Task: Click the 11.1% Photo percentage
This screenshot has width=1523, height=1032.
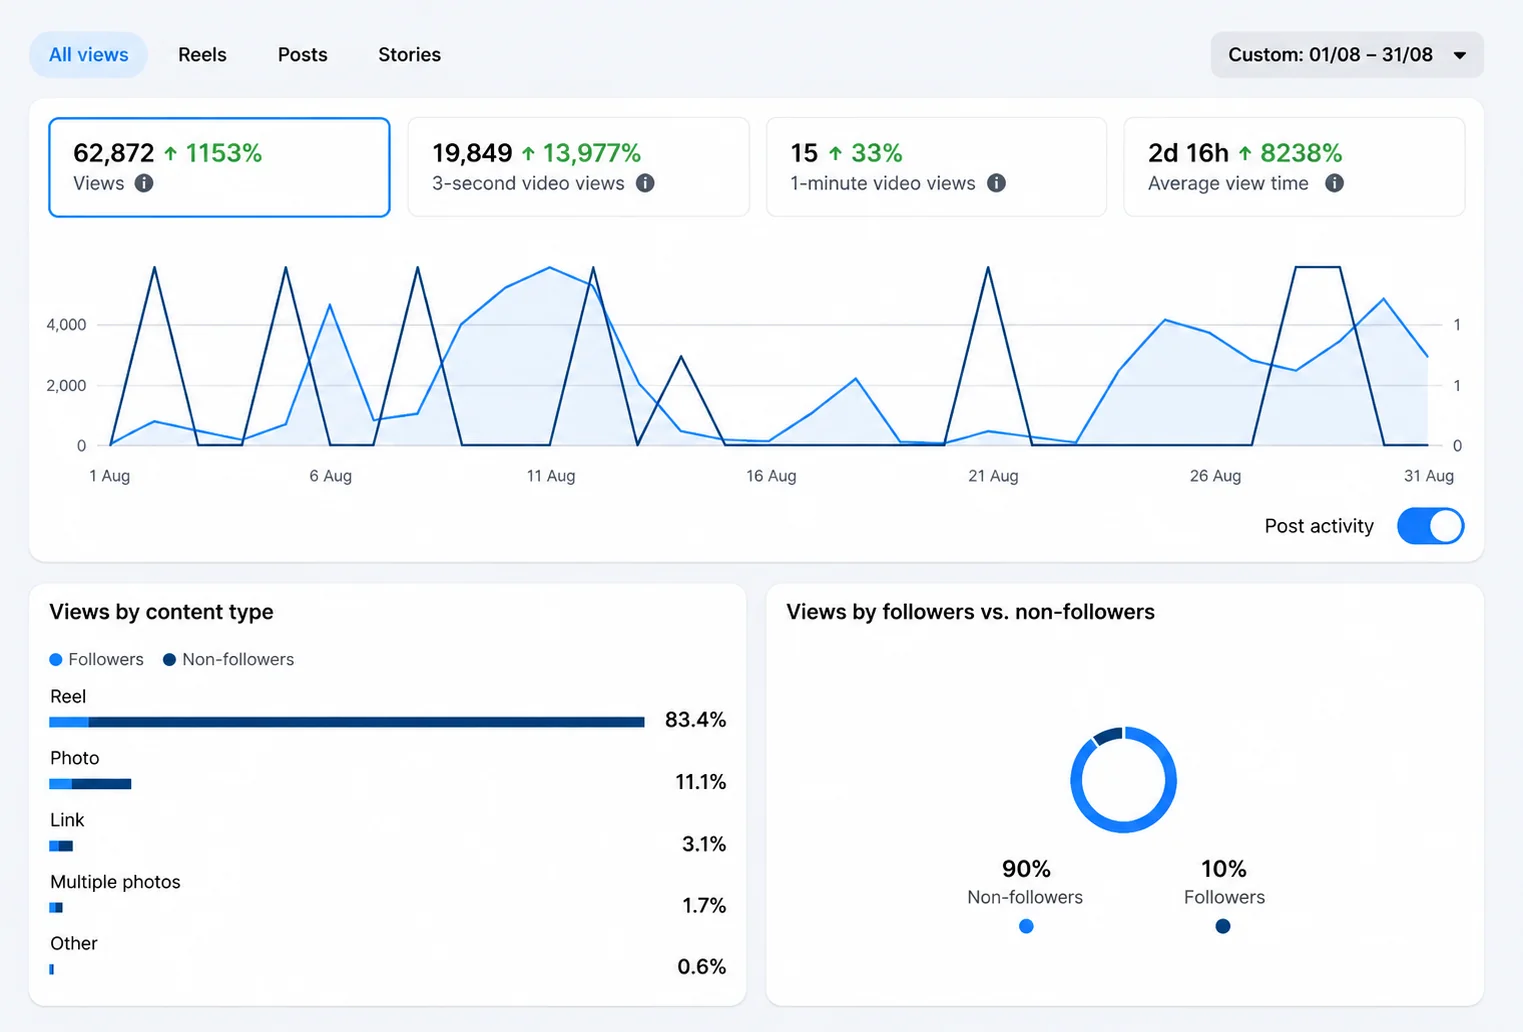Action: (701, 782)
